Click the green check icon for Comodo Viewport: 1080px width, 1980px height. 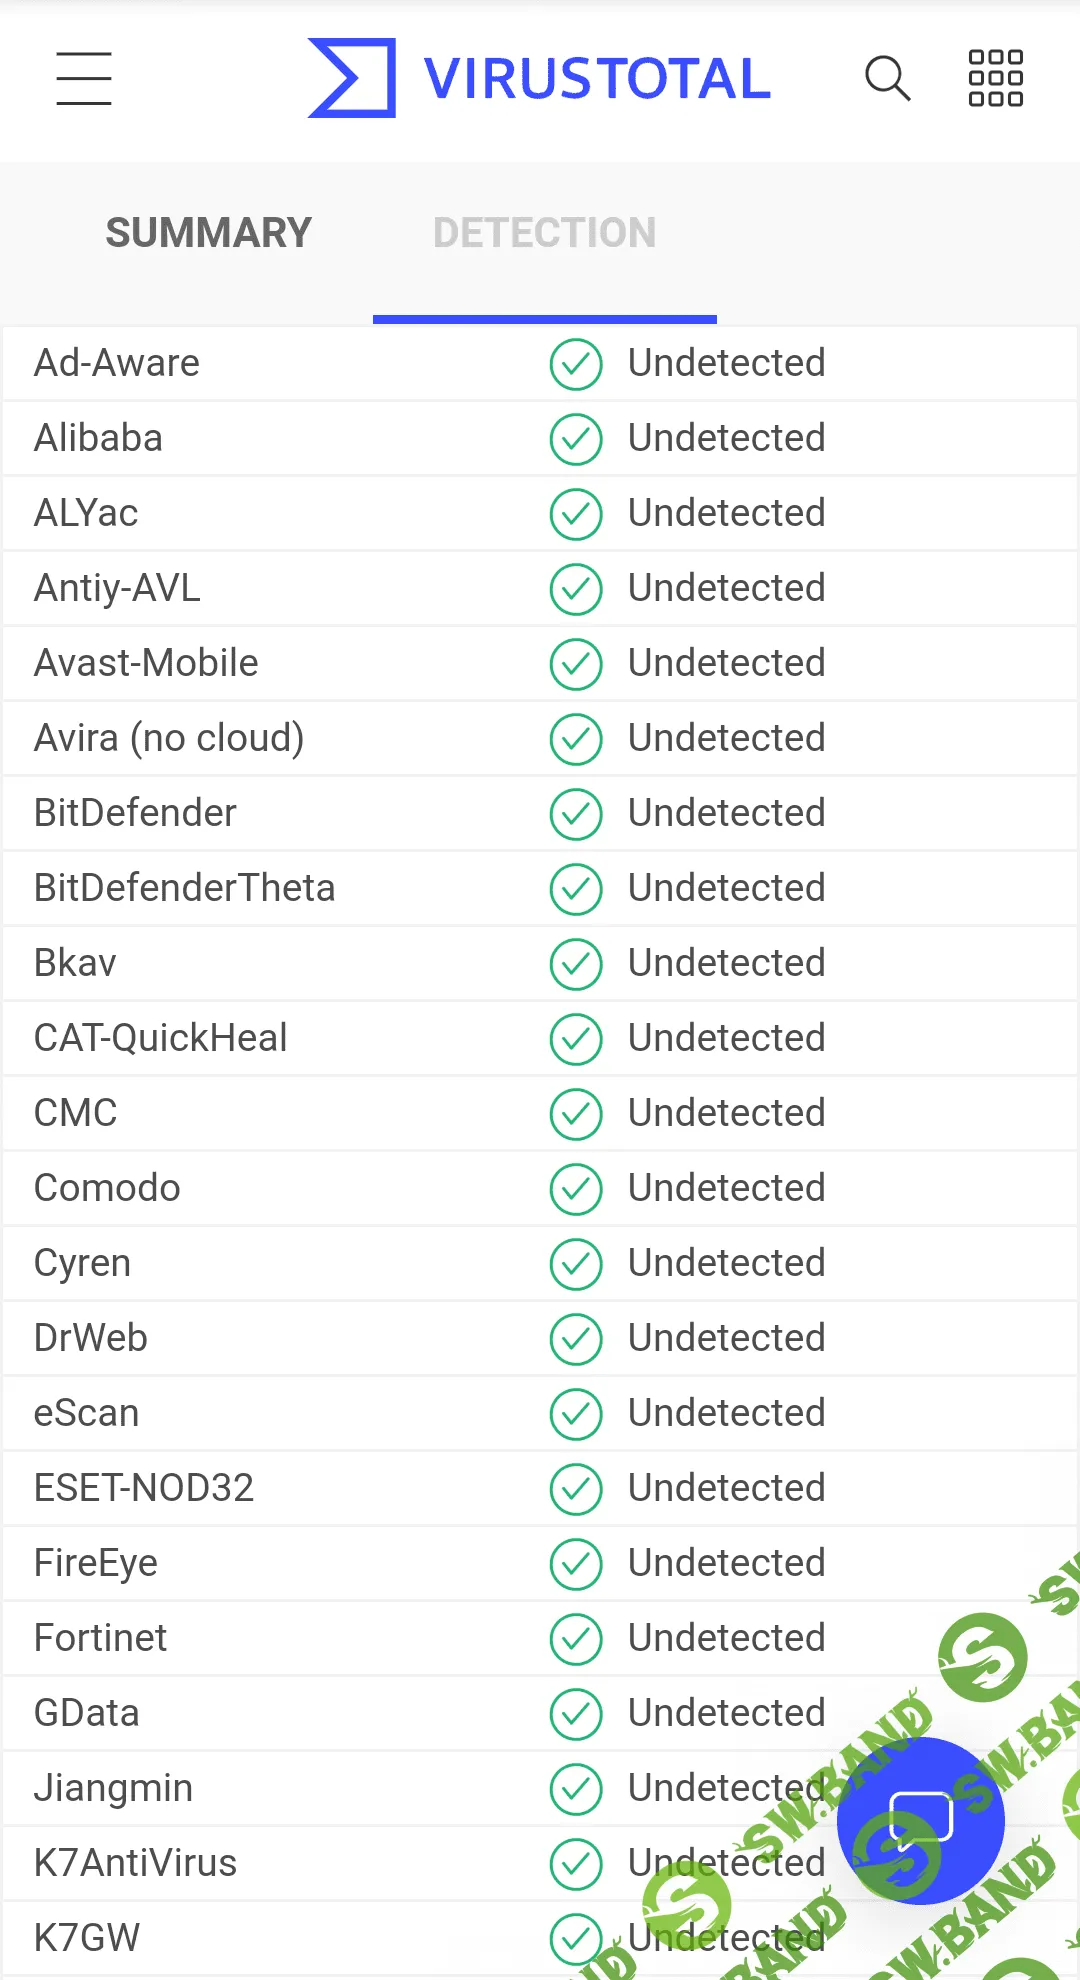point(576,1189)
